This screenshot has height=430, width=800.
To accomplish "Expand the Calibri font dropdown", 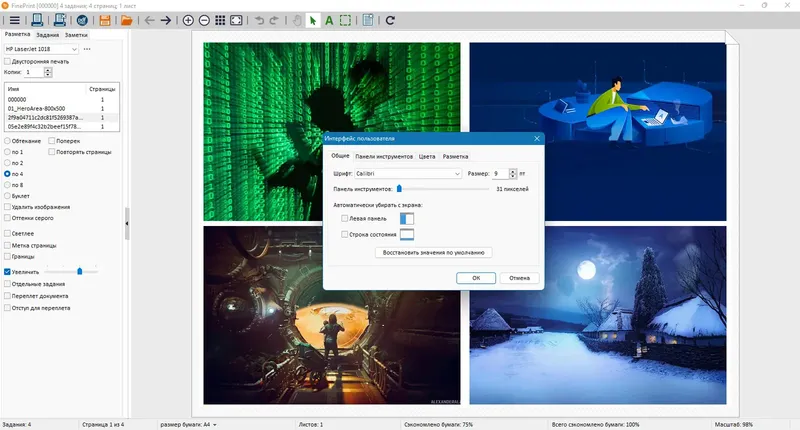I will (x=408, y=173).
